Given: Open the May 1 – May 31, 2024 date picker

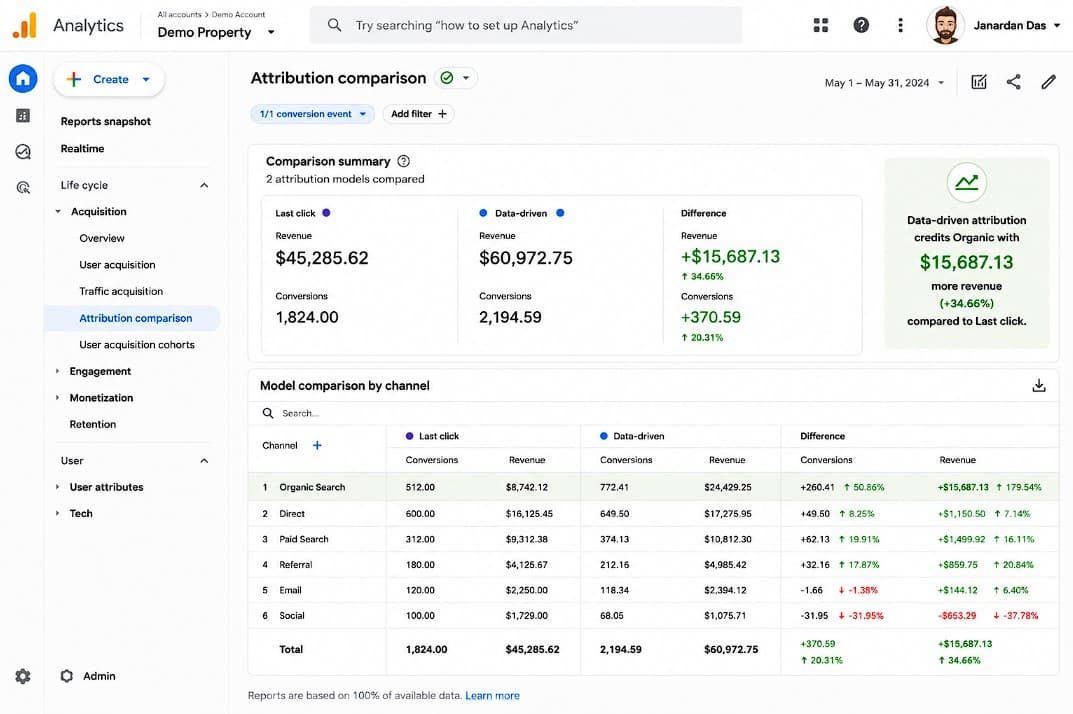Looking at the screenshot, I should pyautogui.click(x=884, y=83).
